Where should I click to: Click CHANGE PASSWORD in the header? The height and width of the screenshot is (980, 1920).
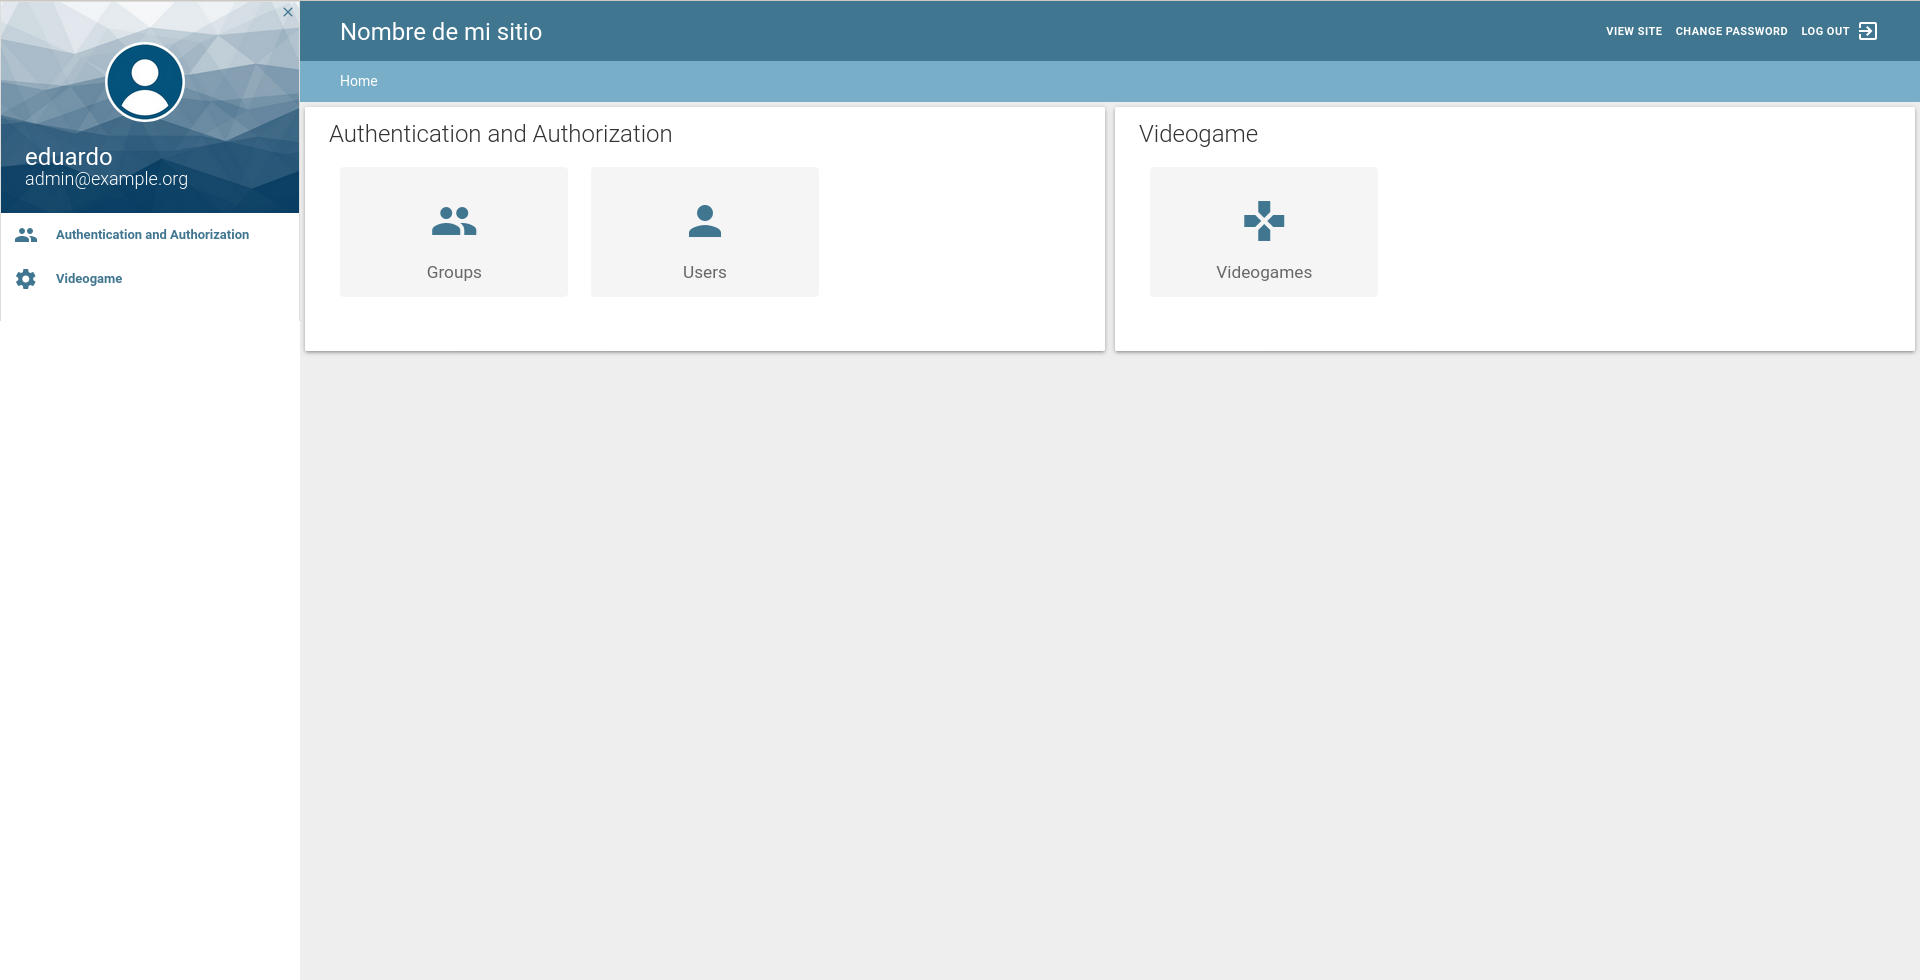coord(1731,31)
